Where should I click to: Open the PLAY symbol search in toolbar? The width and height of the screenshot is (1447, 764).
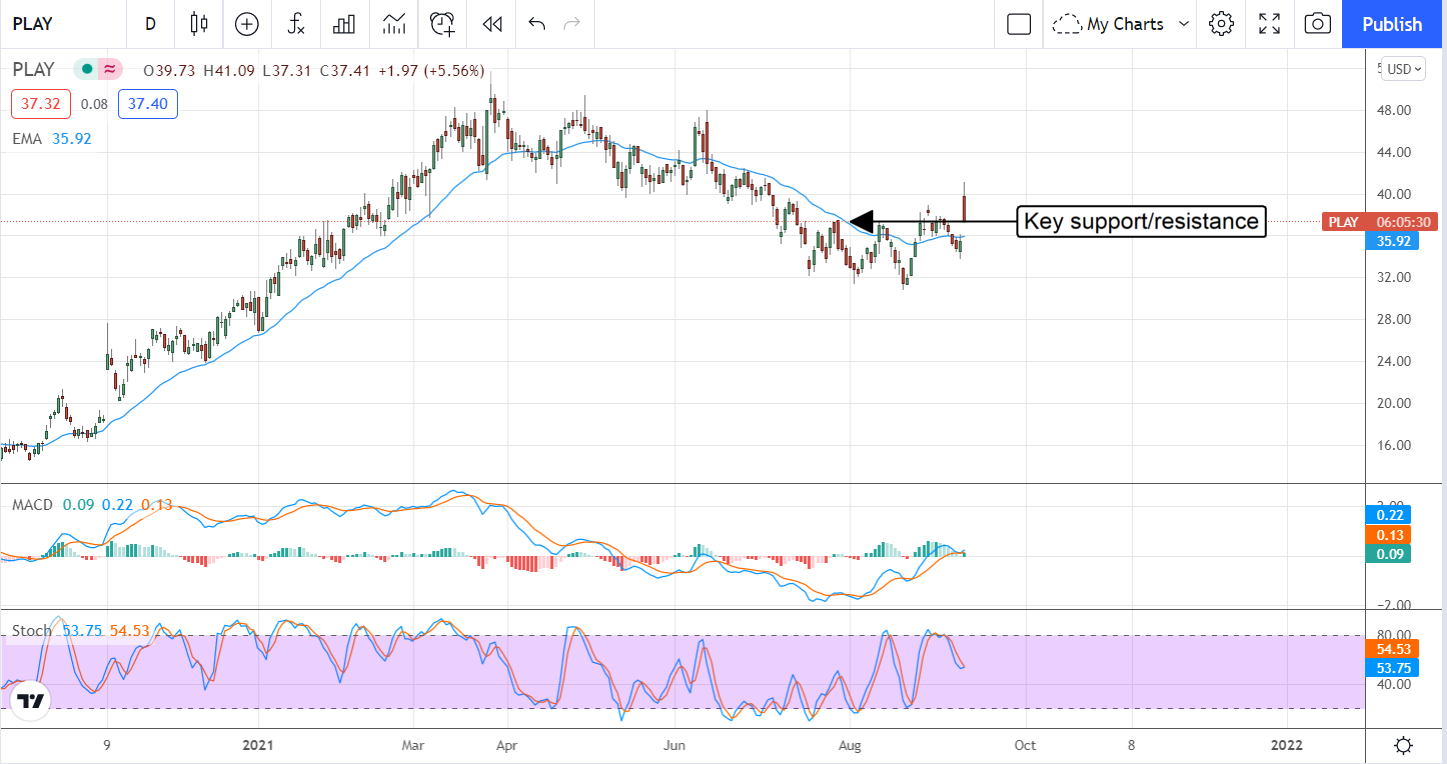pyautogui.click(x=33, y=24)
